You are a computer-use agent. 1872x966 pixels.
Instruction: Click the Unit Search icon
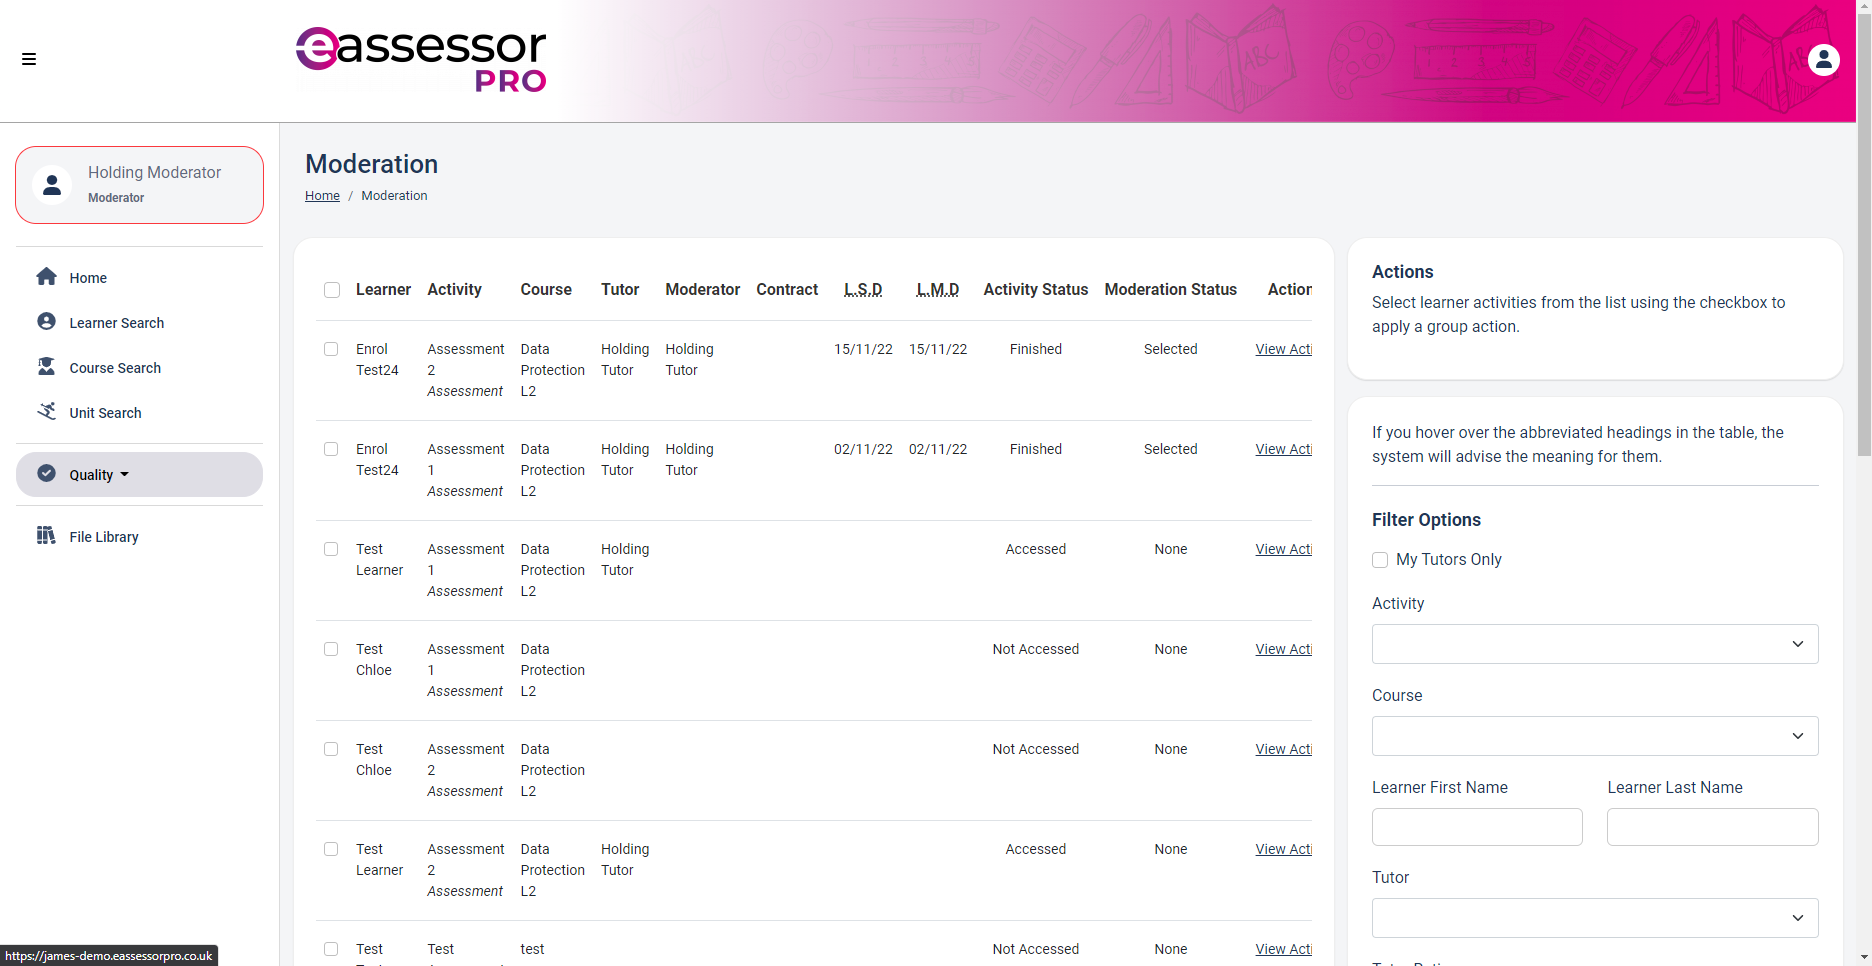(x=46, y=412)
